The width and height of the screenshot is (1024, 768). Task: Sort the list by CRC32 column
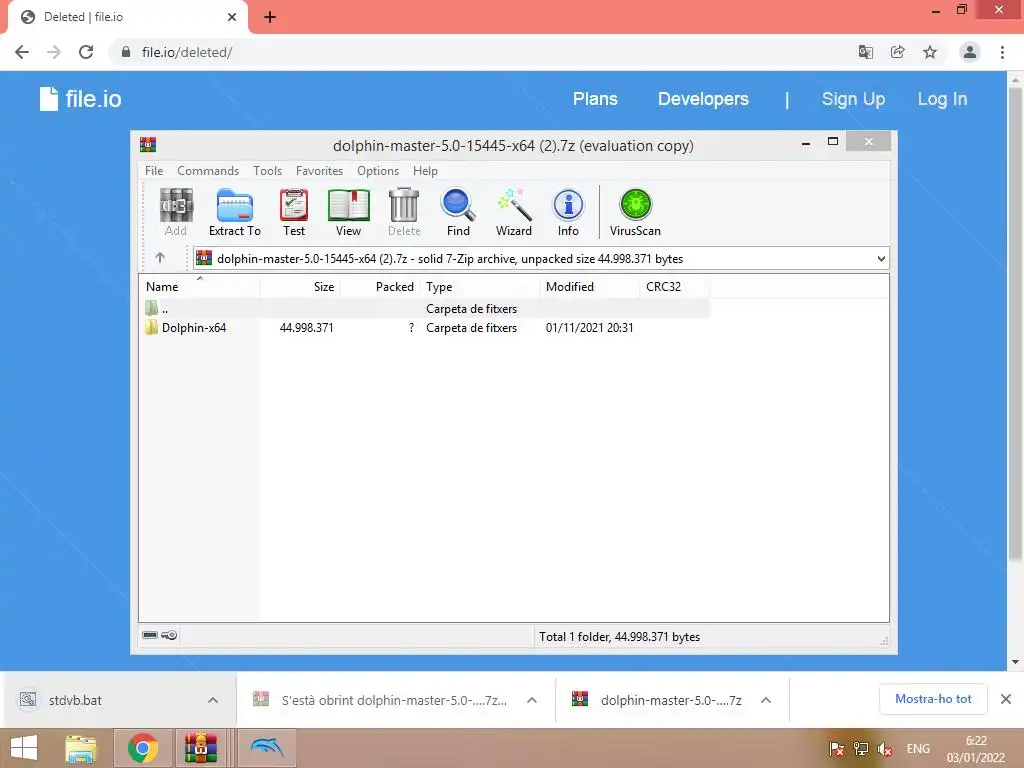pos(674,287)
